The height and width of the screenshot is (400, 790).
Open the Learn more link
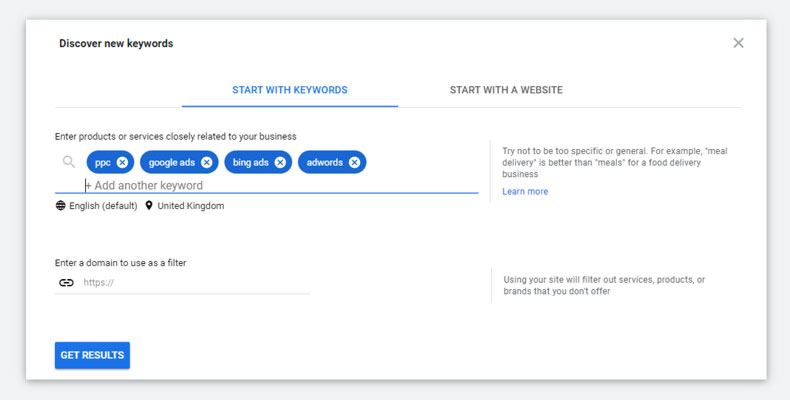tap(525, 191)
